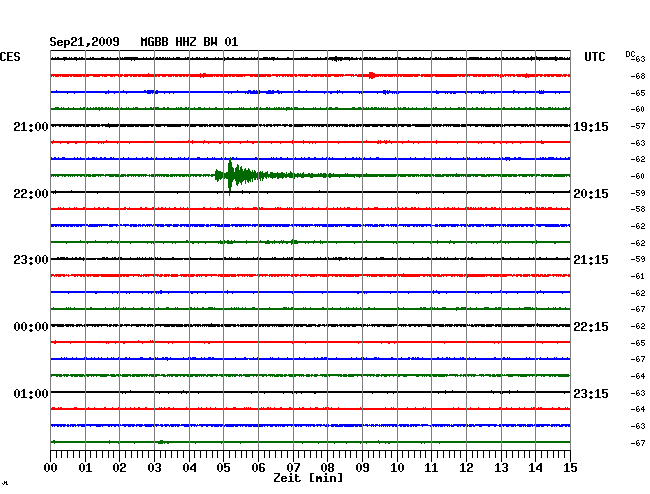
Task: Click the station title MGBB HHZ BW 01
Action: (189, 42)
